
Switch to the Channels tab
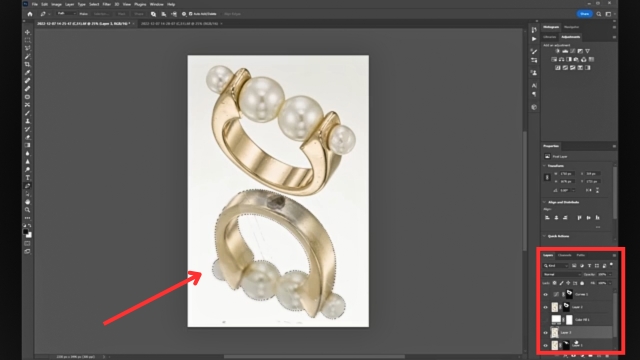pyautogui.click(x=564, y=256)
